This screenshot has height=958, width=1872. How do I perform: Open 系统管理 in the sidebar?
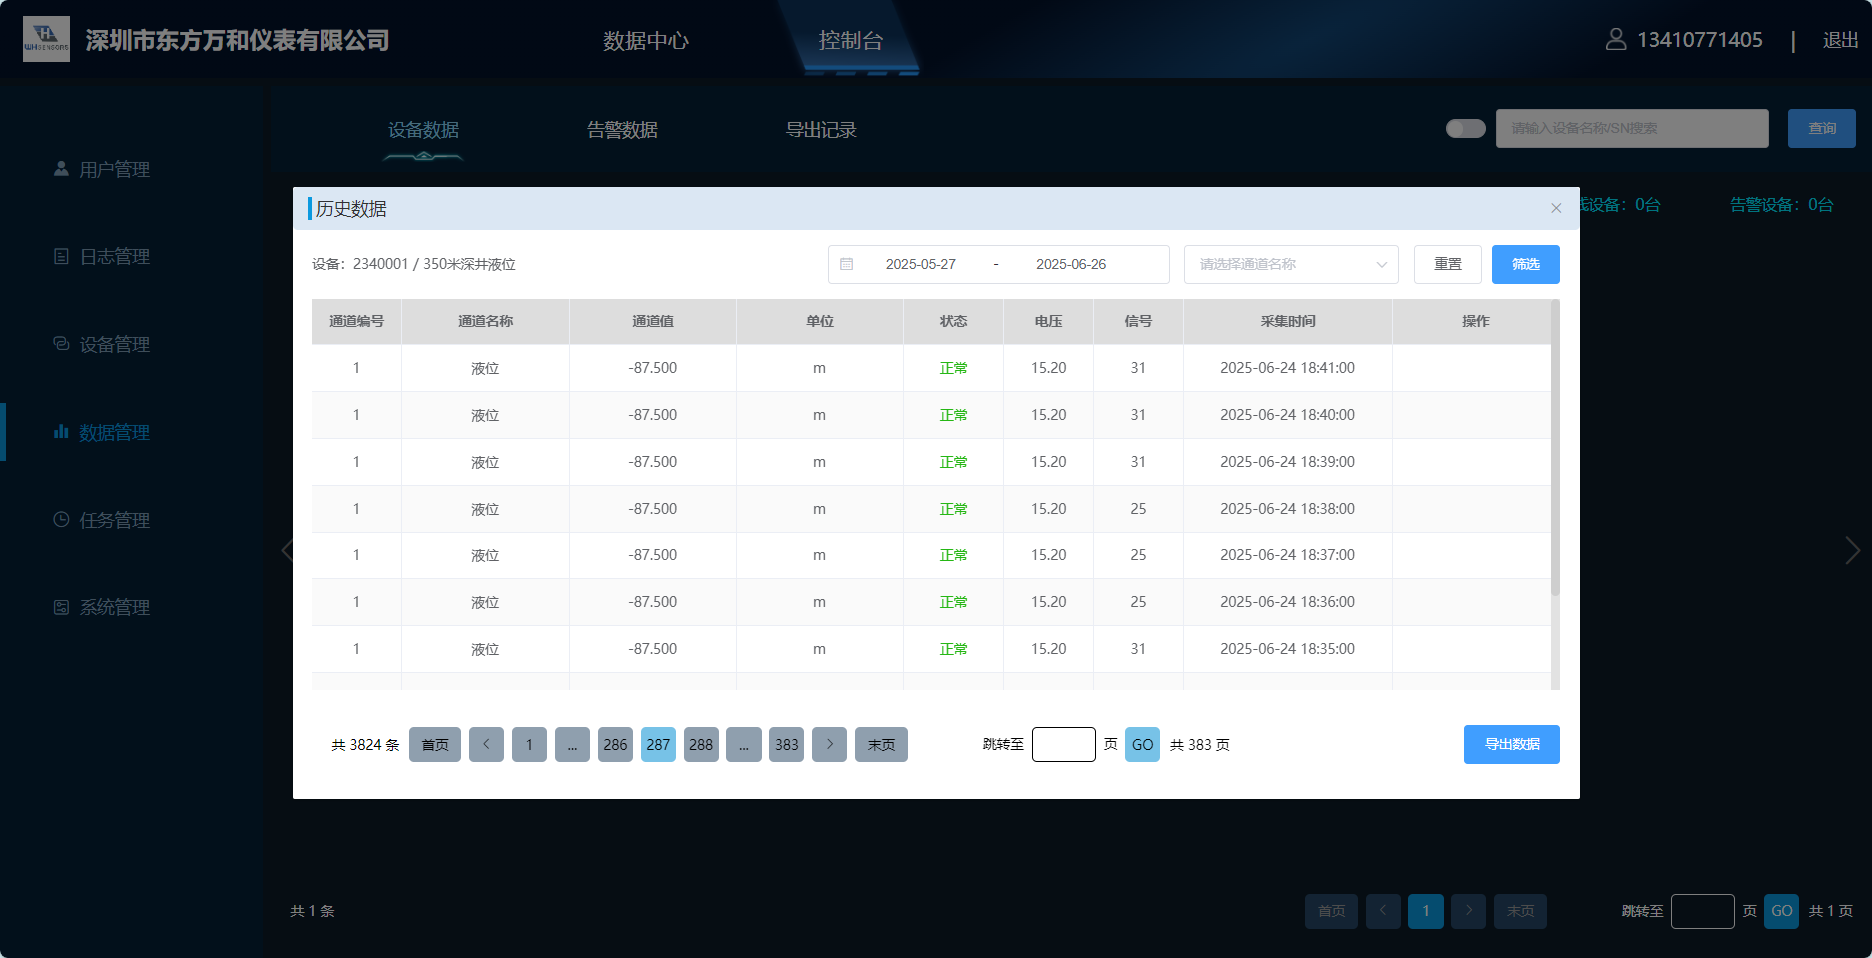click(114, 608)
